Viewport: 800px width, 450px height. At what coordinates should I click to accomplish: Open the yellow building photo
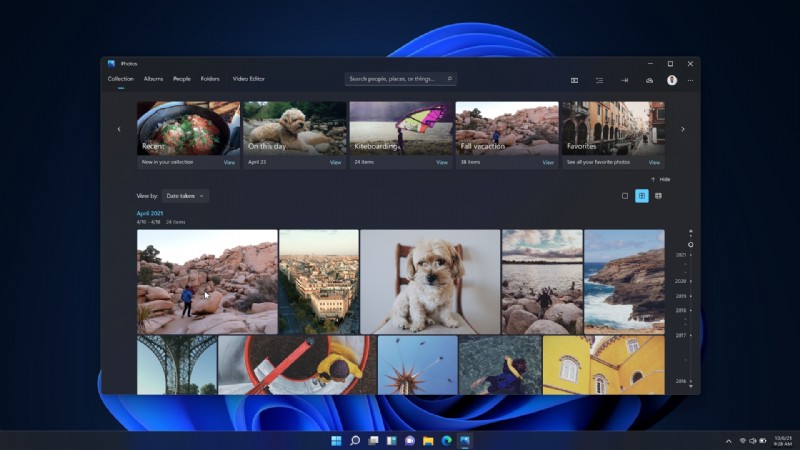[604, 365]
